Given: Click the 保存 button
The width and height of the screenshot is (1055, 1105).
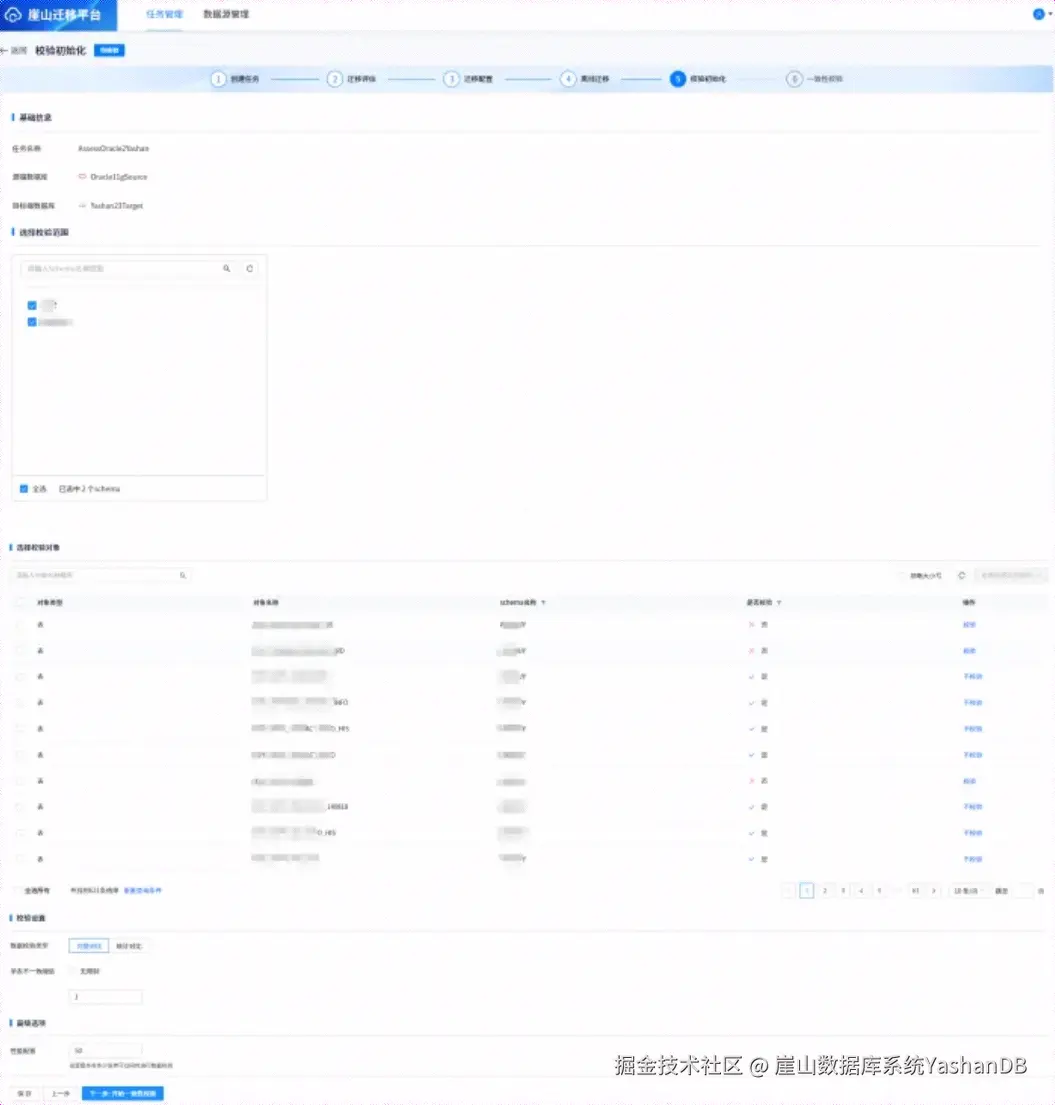Looking at the screenshot, I should click(x=25, y=1093).
